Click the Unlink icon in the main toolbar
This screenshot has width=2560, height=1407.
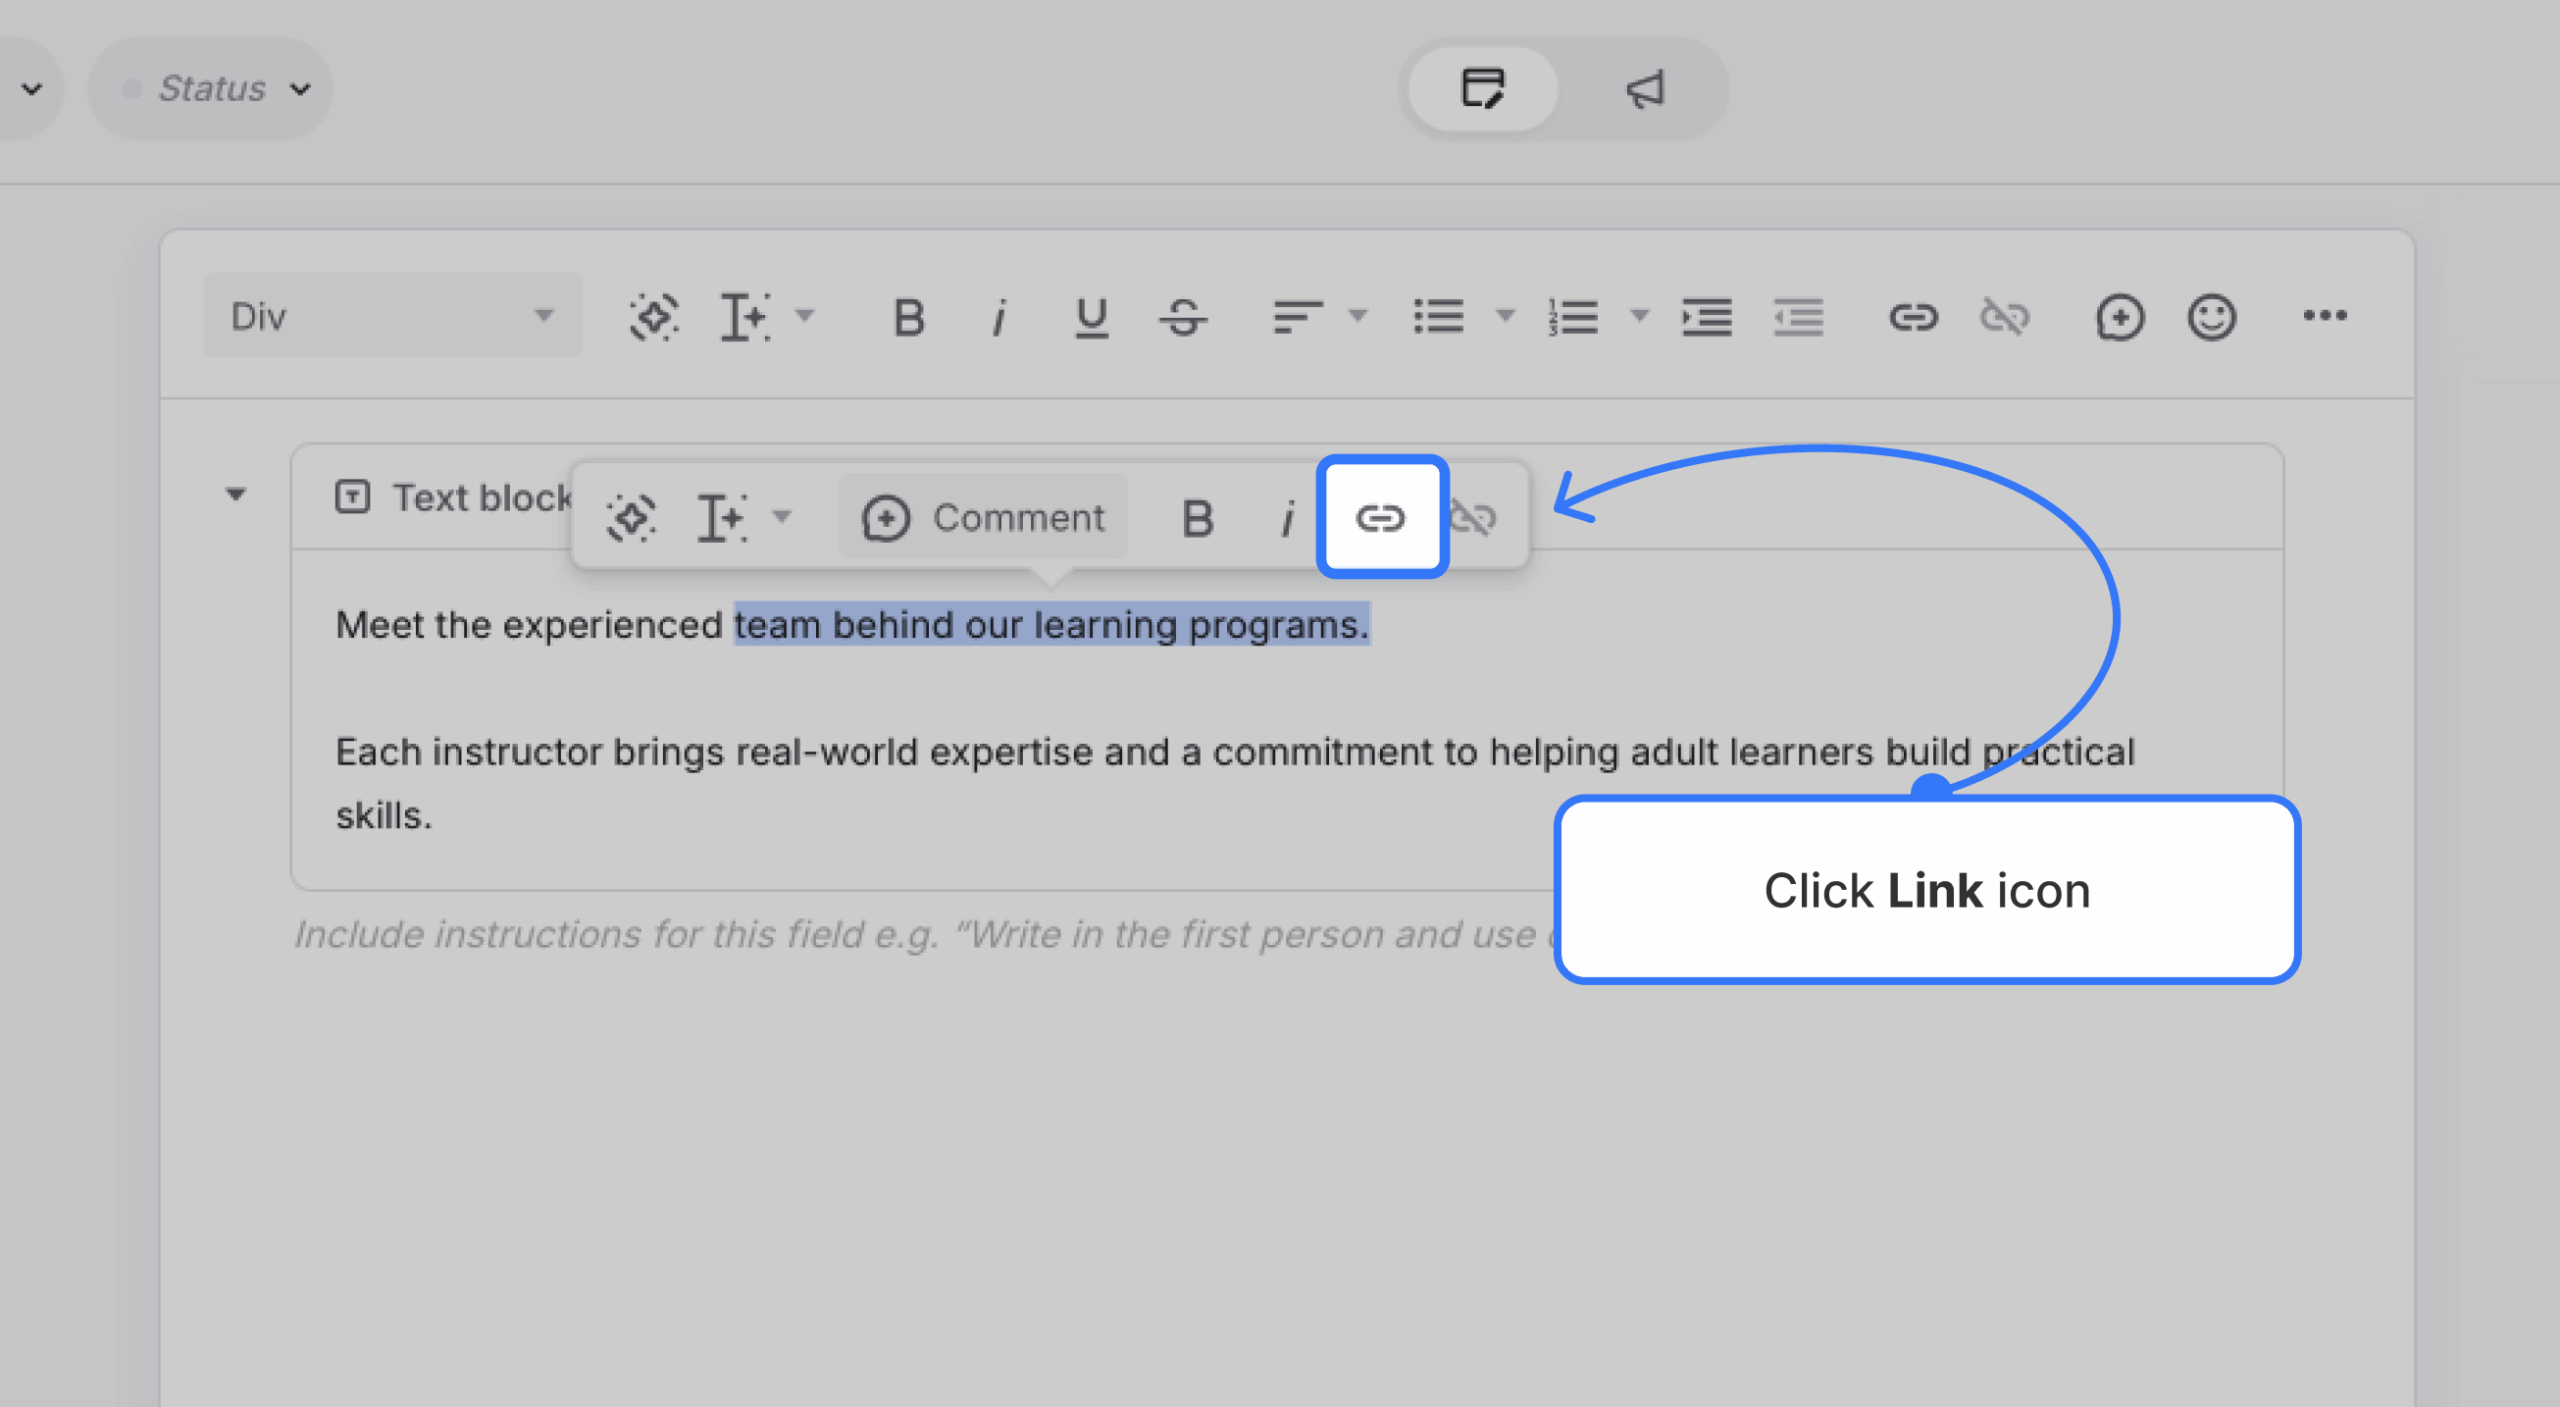[2007, 317]
